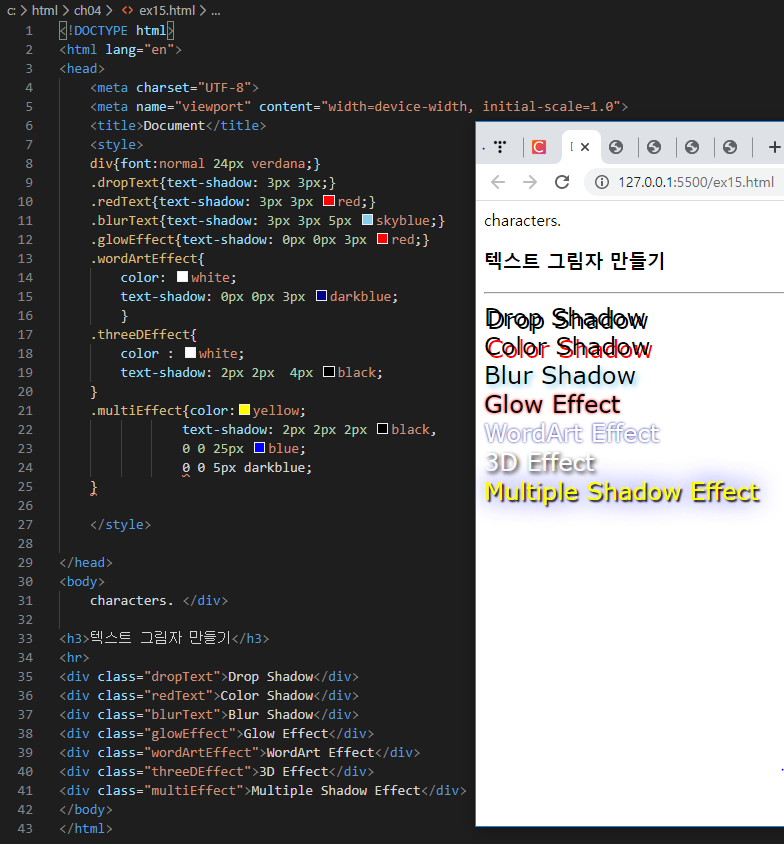Click '</style>' closing tag on line 27
Image resolution: width=784 pixels, height=844 pixels.
121,524
